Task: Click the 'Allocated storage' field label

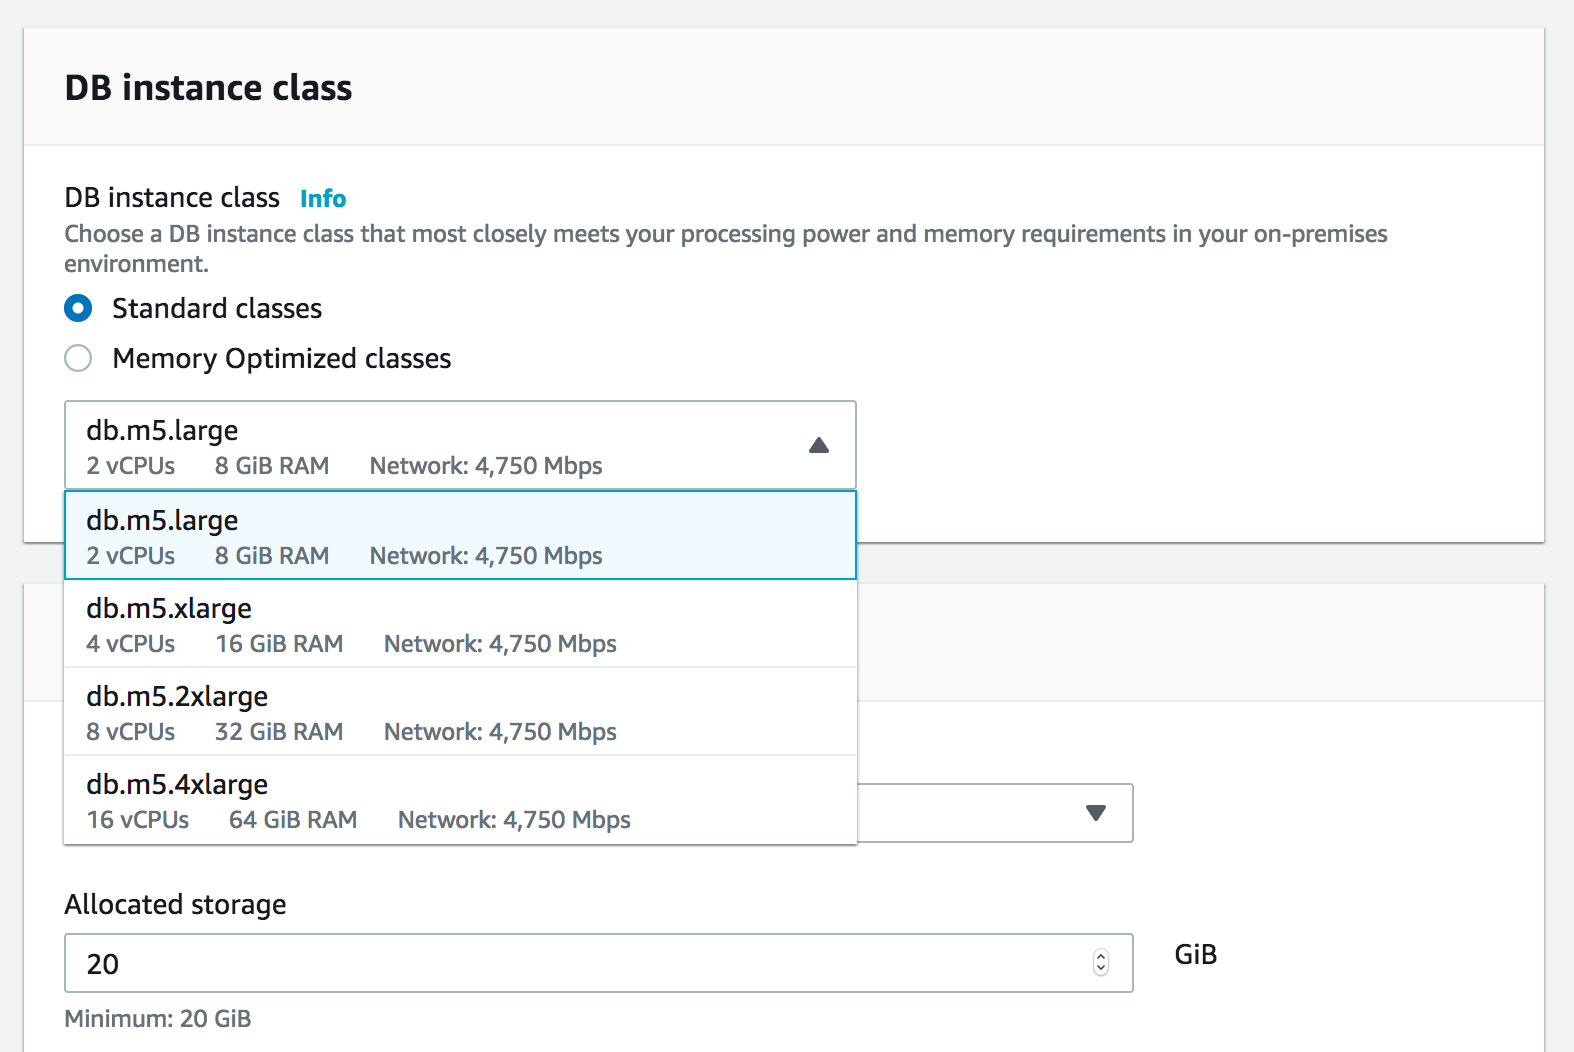Action: 175,904
